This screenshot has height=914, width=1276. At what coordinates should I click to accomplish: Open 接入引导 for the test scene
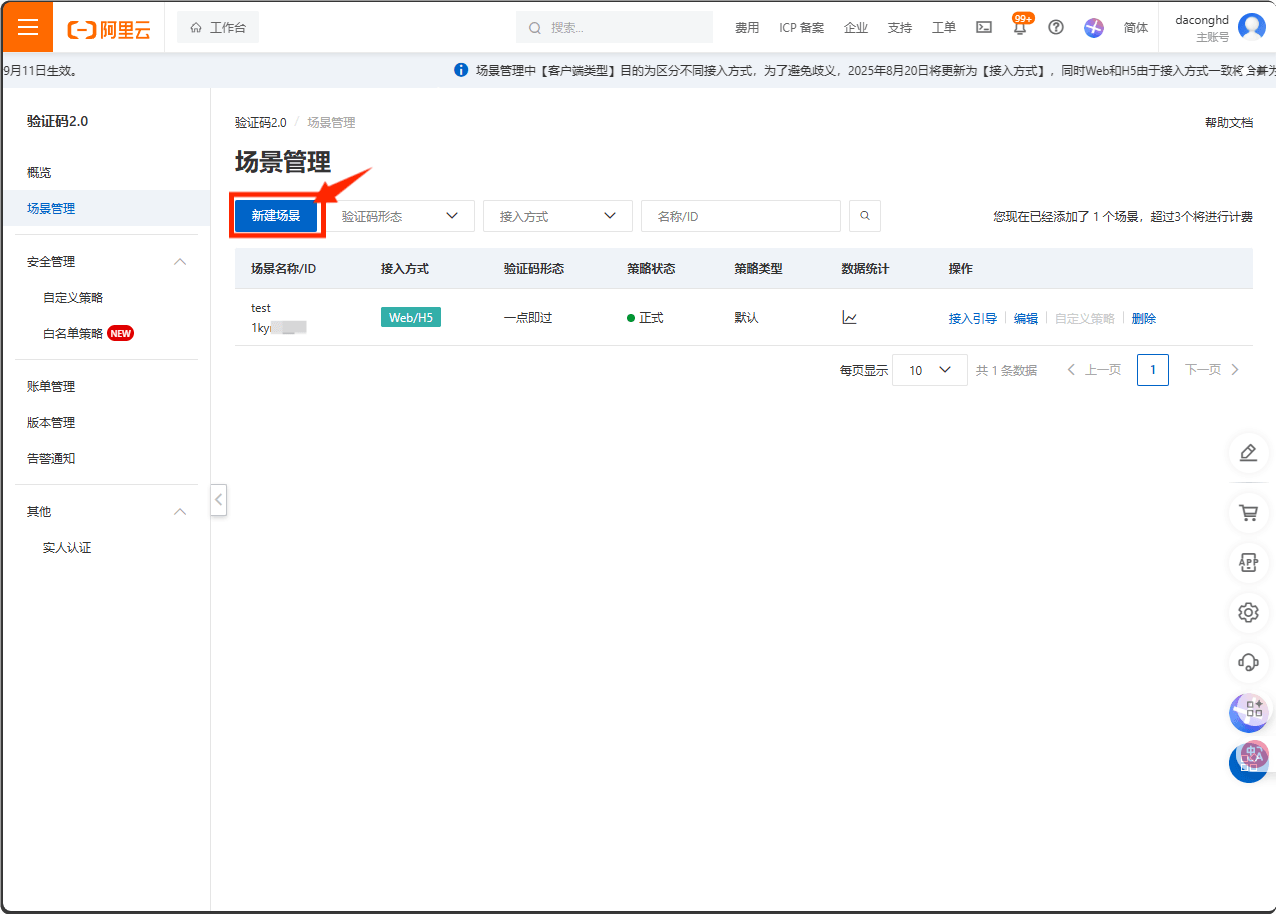pyautogui.click(x=971, y=317)
